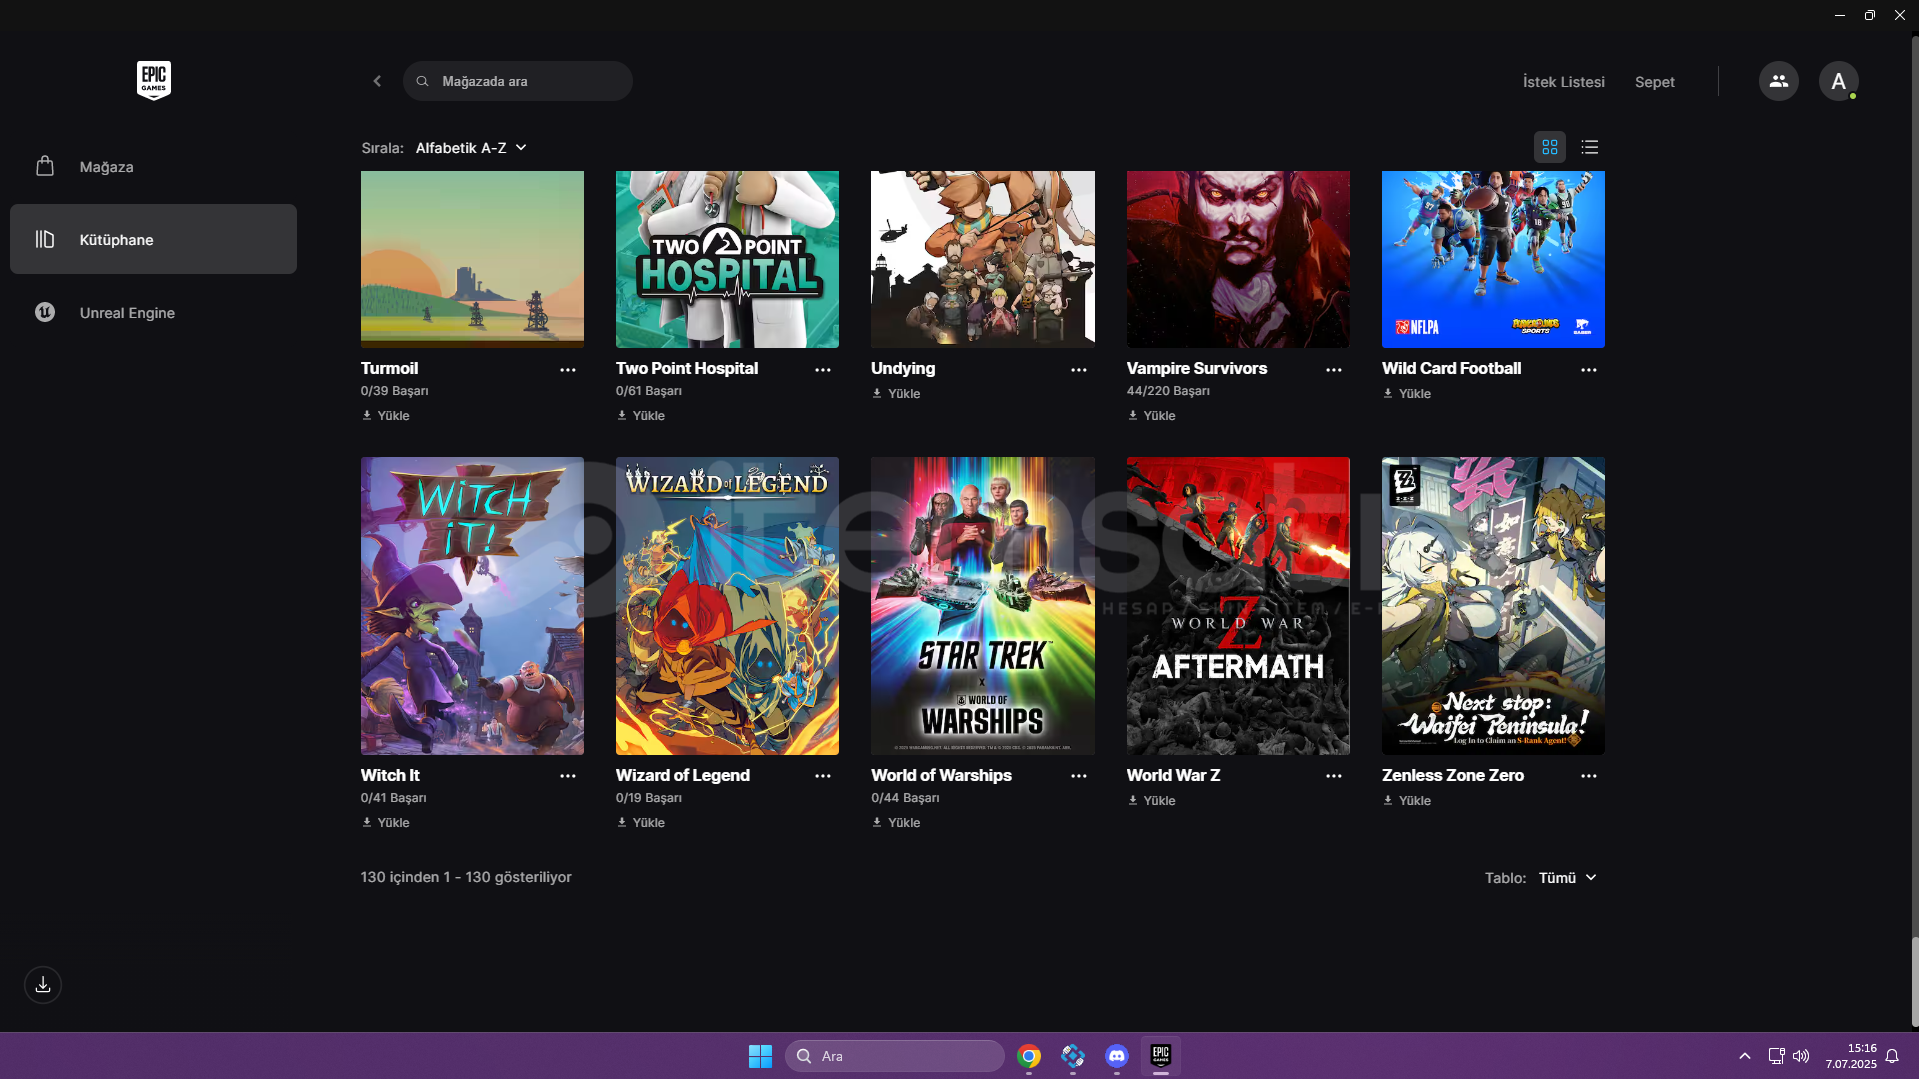Viewport: 1919px width, 1079px height.
Task: Open İstek Listesi
Action: (1563, 82)
